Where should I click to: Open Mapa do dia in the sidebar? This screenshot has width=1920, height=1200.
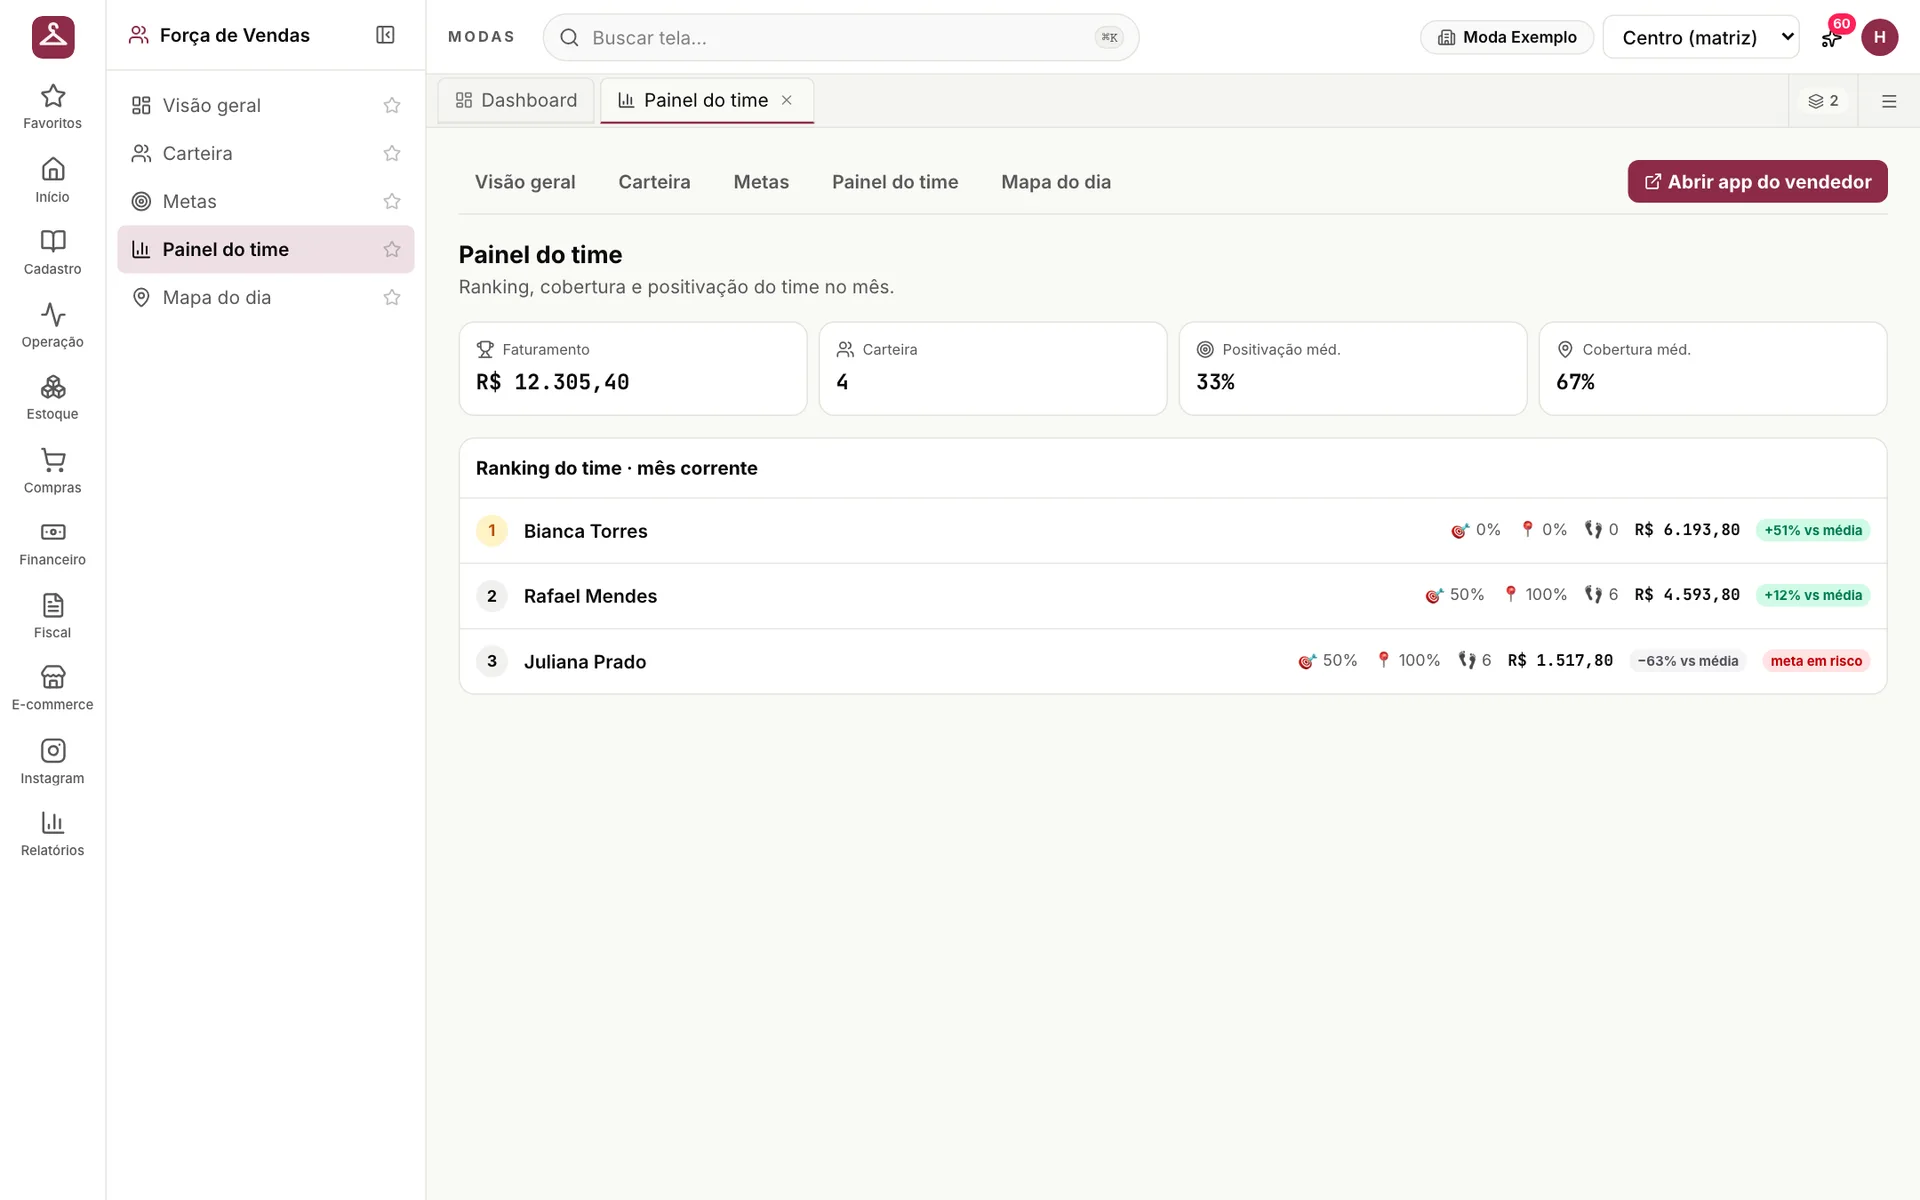pos(265,297)
